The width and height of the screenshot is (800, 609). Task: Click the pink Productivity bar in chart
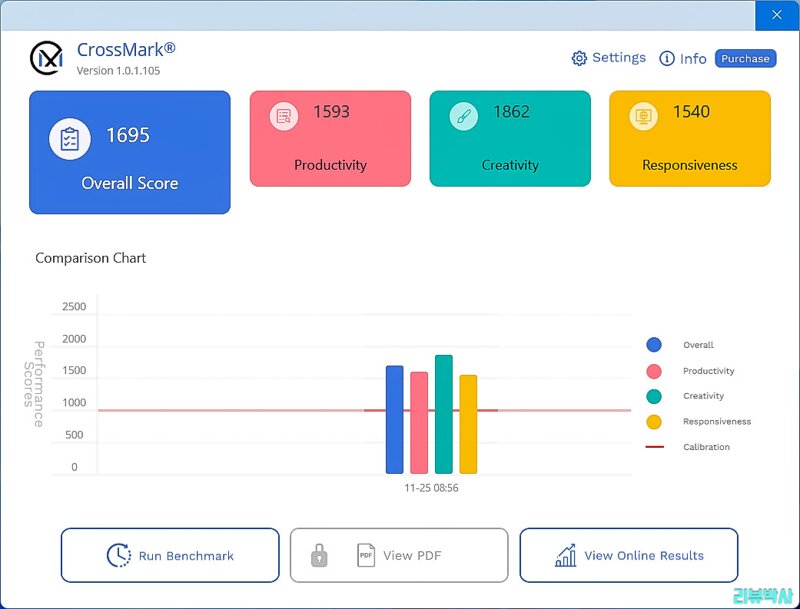pyautogui.click(x=419, y=423)
